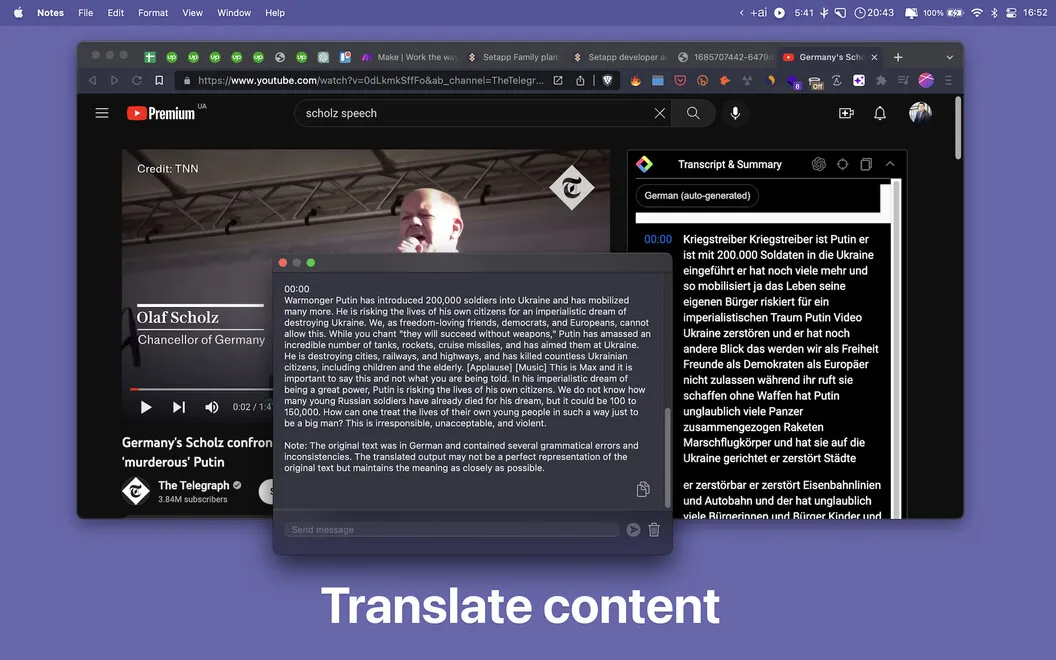Expand hidden menu bar items chevron
Viewport: 1056px width, 660px height.
pyautogui.click(x=741, y=13)
